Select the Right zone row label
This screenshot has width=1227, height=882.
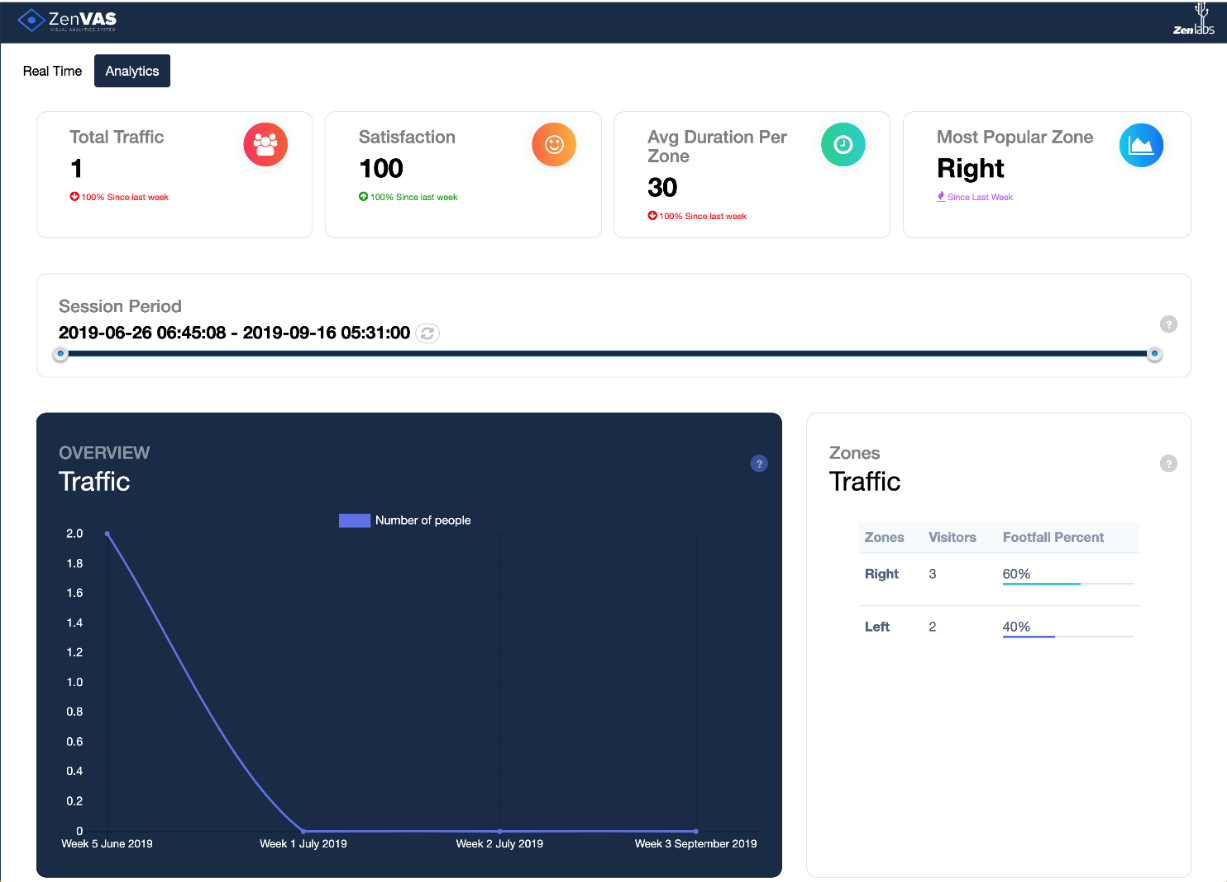click(882, 574)
